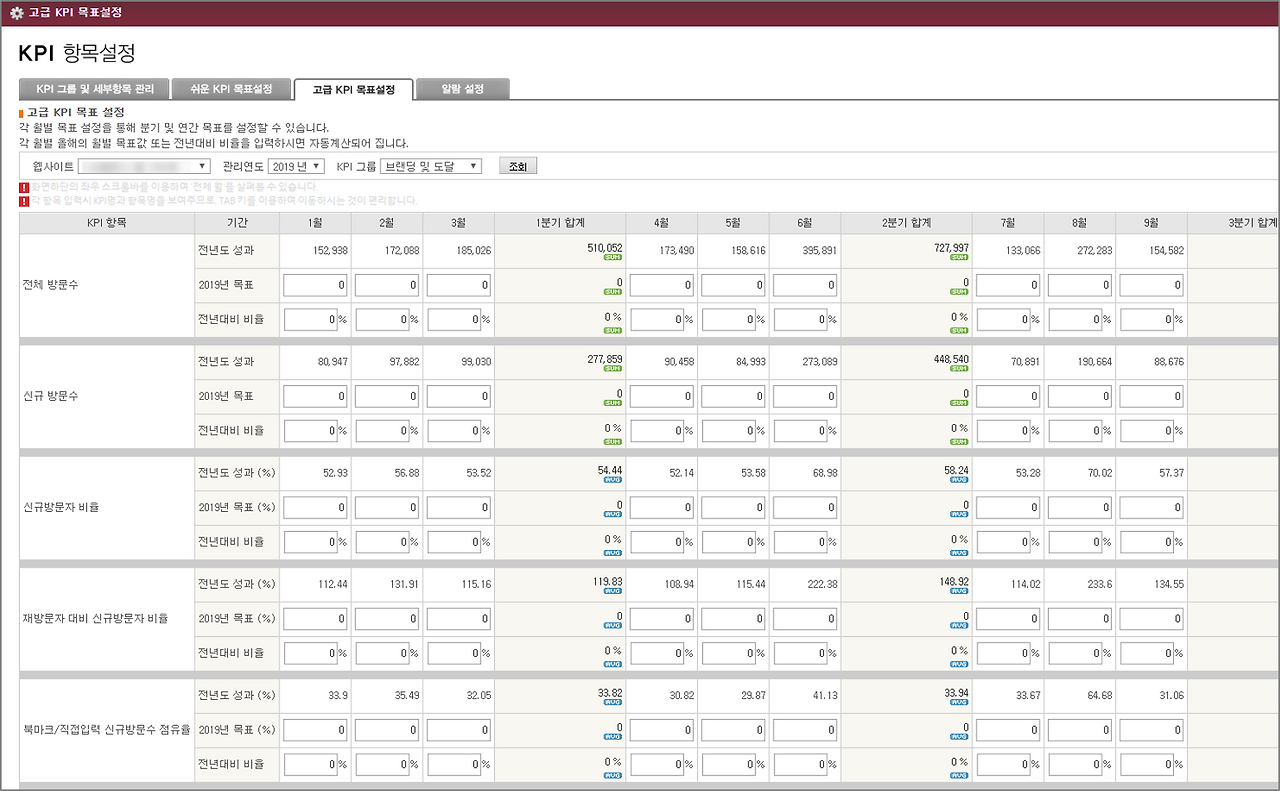Click 전체 방문수 전년대비 비율 3월 percent field
Screen dimensions: 1280x791
(455, 320)
